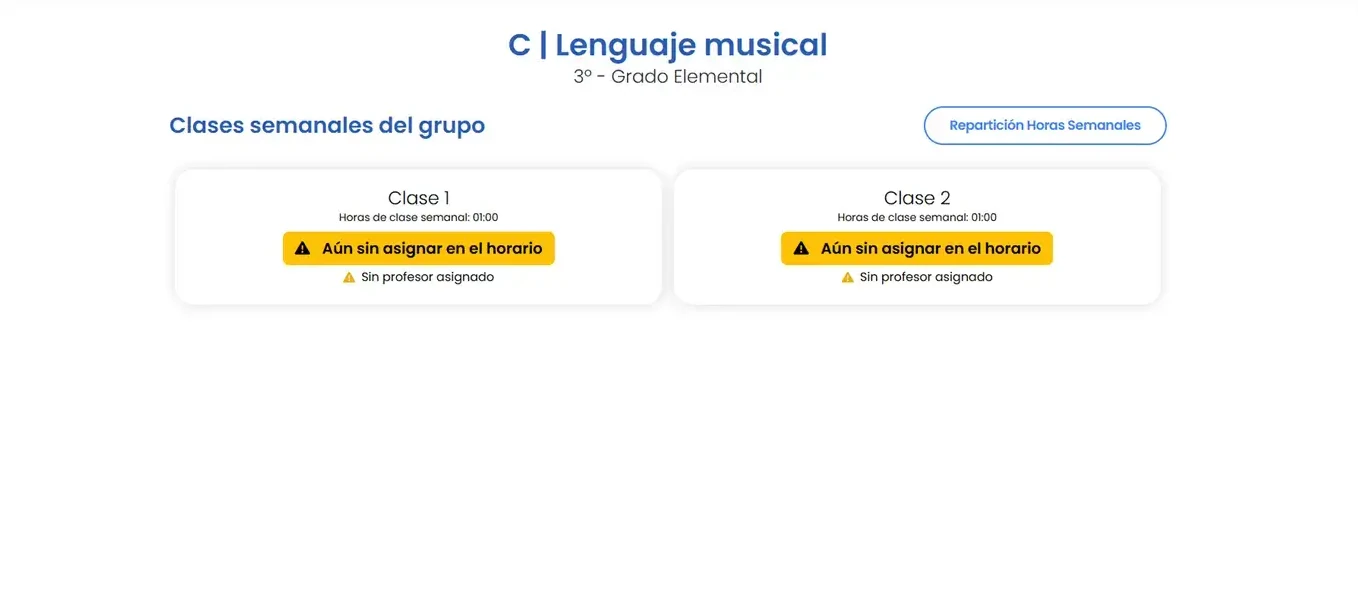Viewport: 1358px width, 602px height.
Task: Click the small warning icon beside 'Sin profesor asignado' in Clase 2
Action: tap(846, 277)
